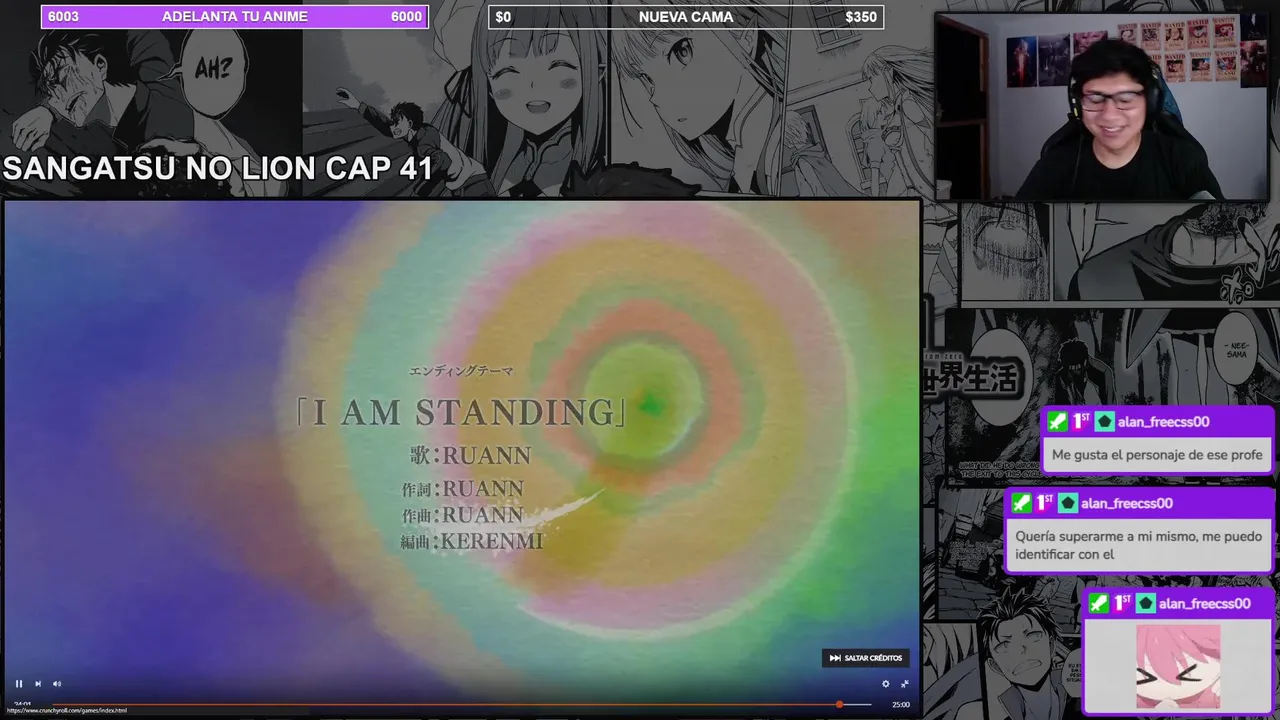Click the 6003 counter value

tap(63, 17)
